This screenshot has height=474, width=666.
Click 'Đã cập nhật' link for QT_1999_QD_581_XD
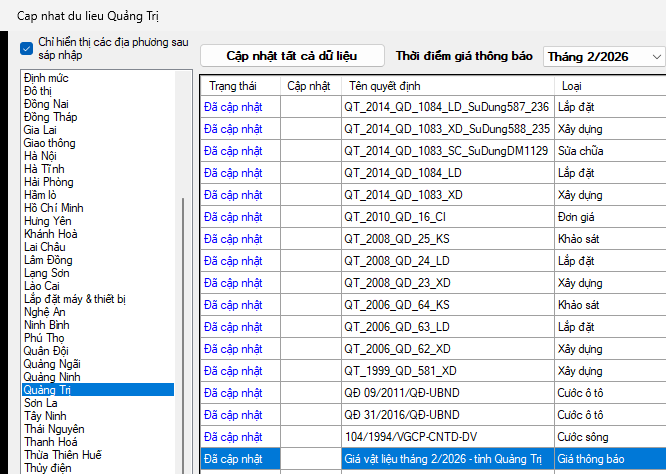(232, 370)
